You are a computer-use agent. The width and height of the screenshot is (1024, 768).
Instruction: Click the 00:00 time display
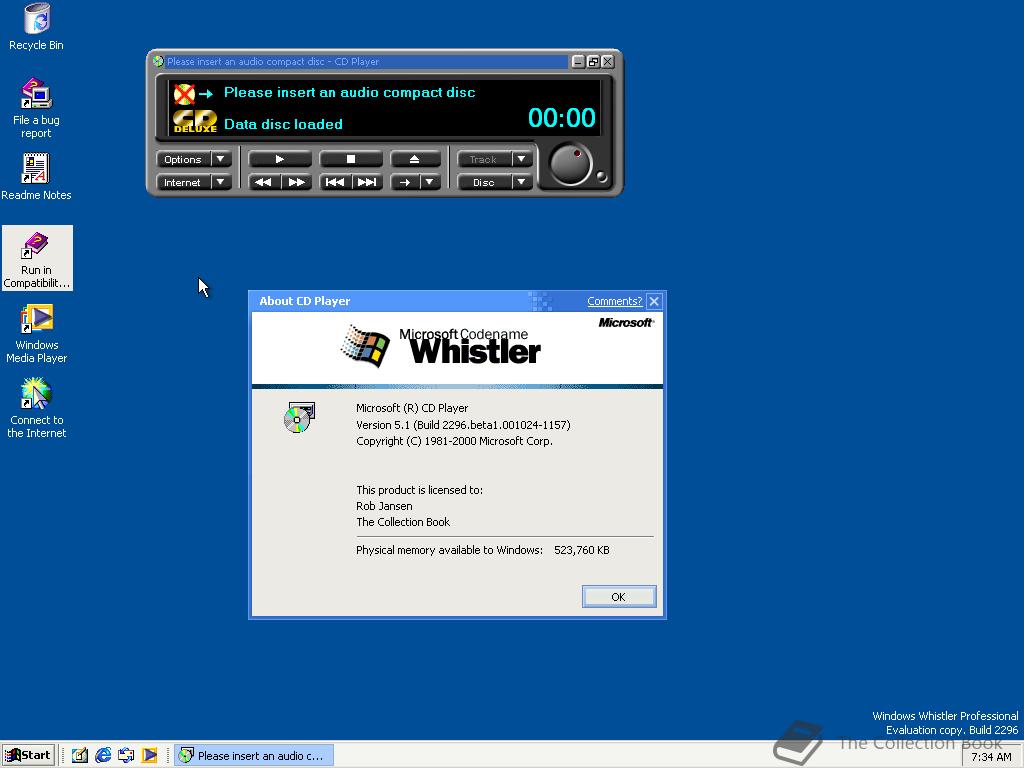562,118
